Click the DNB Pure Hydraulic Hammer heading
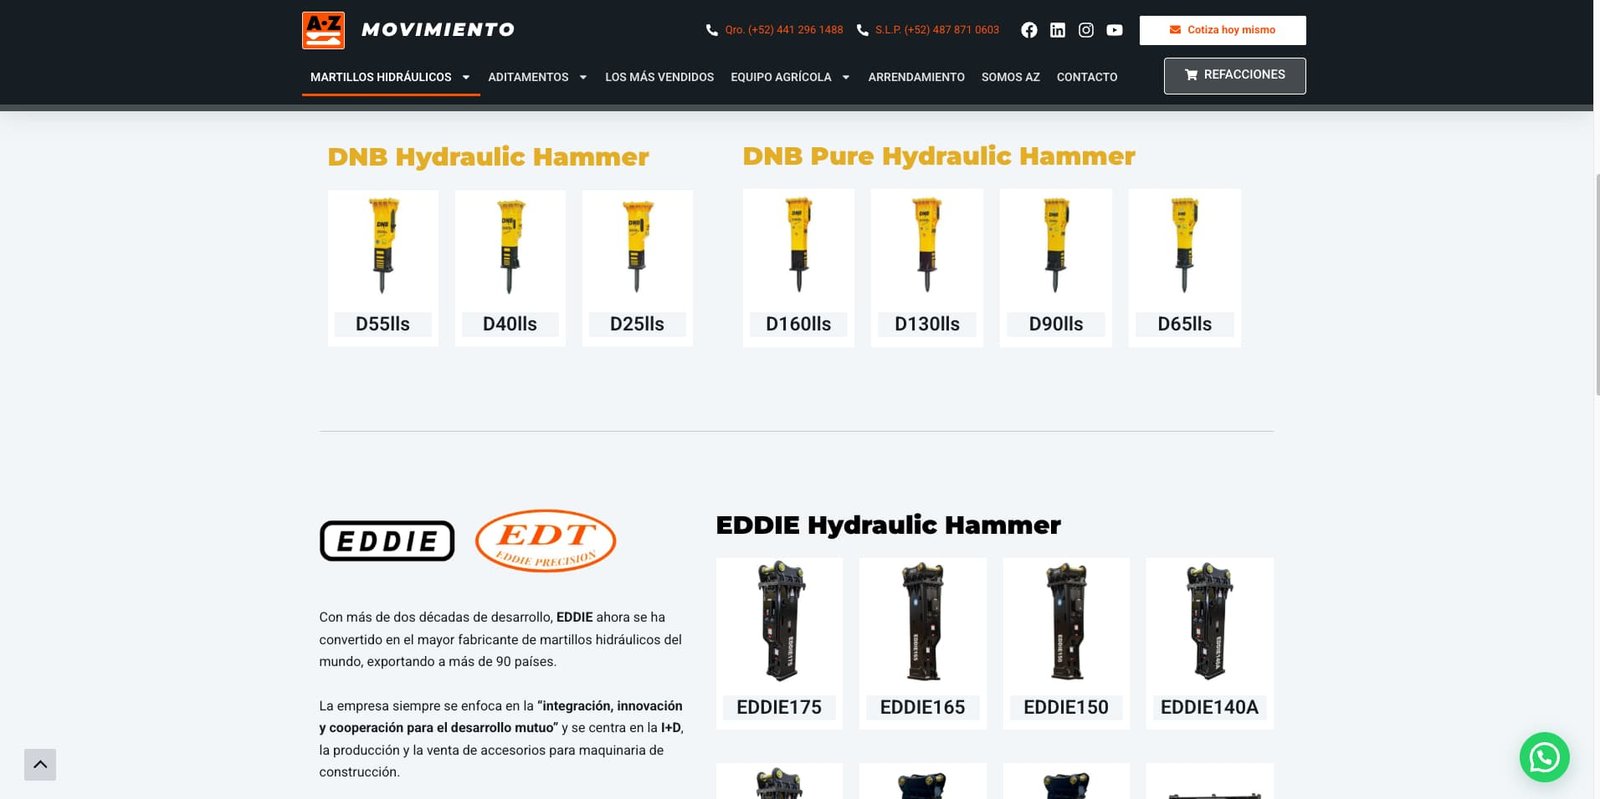 [939, 156]
